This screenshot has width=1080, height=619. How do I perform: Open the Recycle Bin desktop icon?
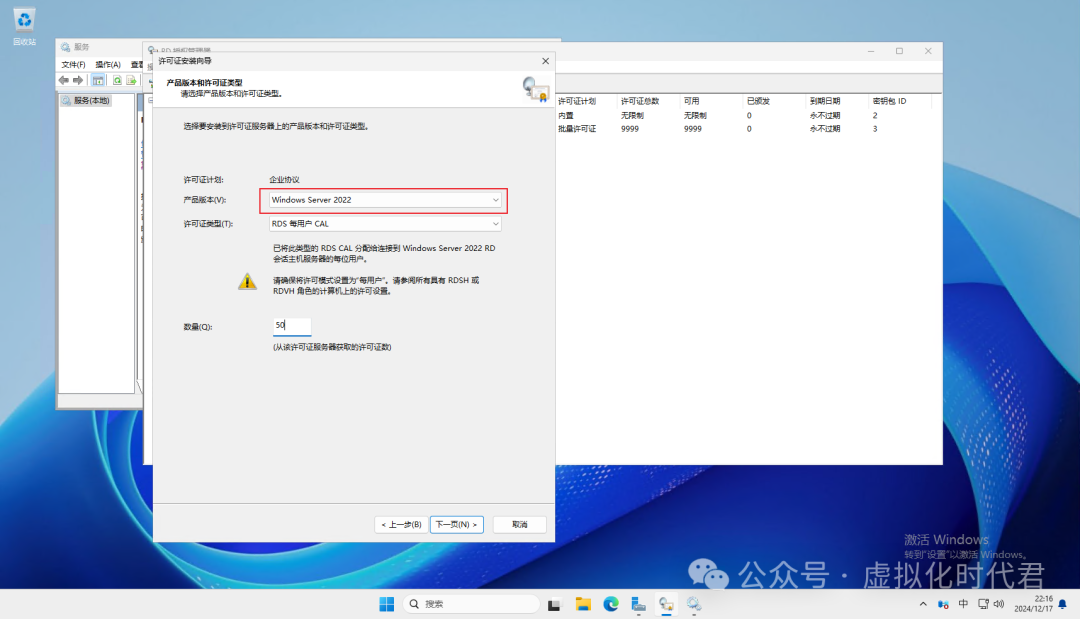tap(24, 24)
